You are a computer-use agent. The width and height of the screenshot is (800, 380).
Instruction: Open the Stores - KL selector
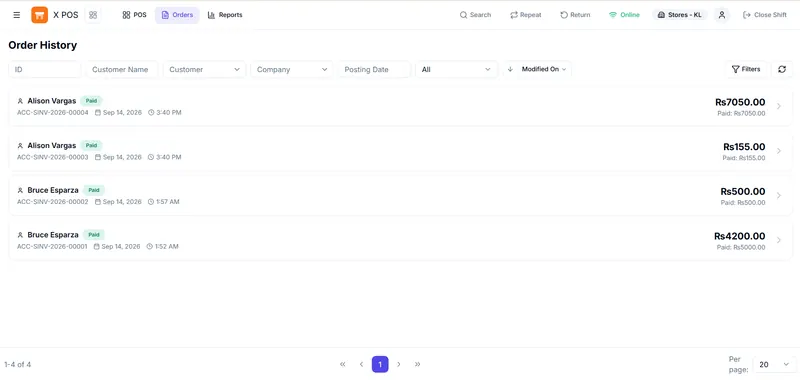click(680, 15)
